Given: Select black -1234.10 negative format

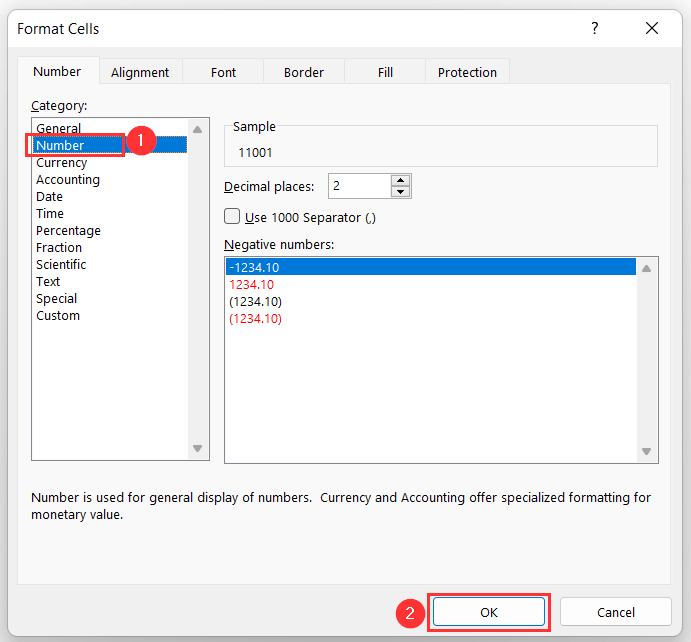Looking at the screenshot, I should coord(431,267).
